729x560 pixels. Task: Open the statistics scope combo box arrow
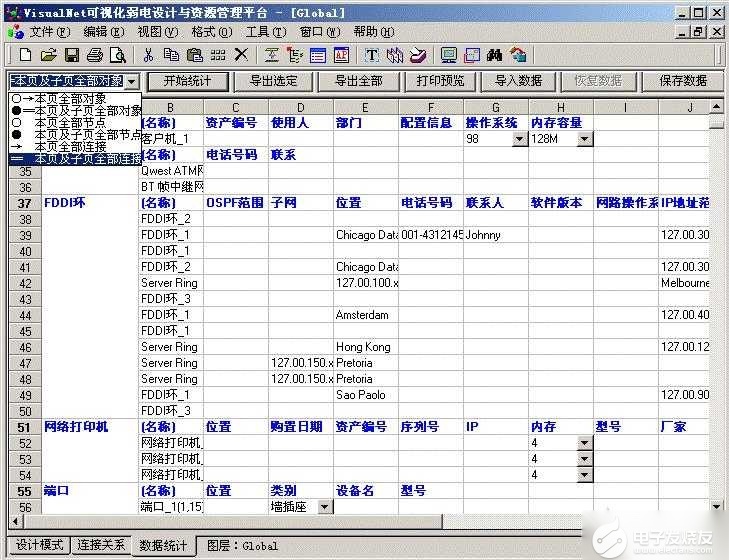(132, 81)
